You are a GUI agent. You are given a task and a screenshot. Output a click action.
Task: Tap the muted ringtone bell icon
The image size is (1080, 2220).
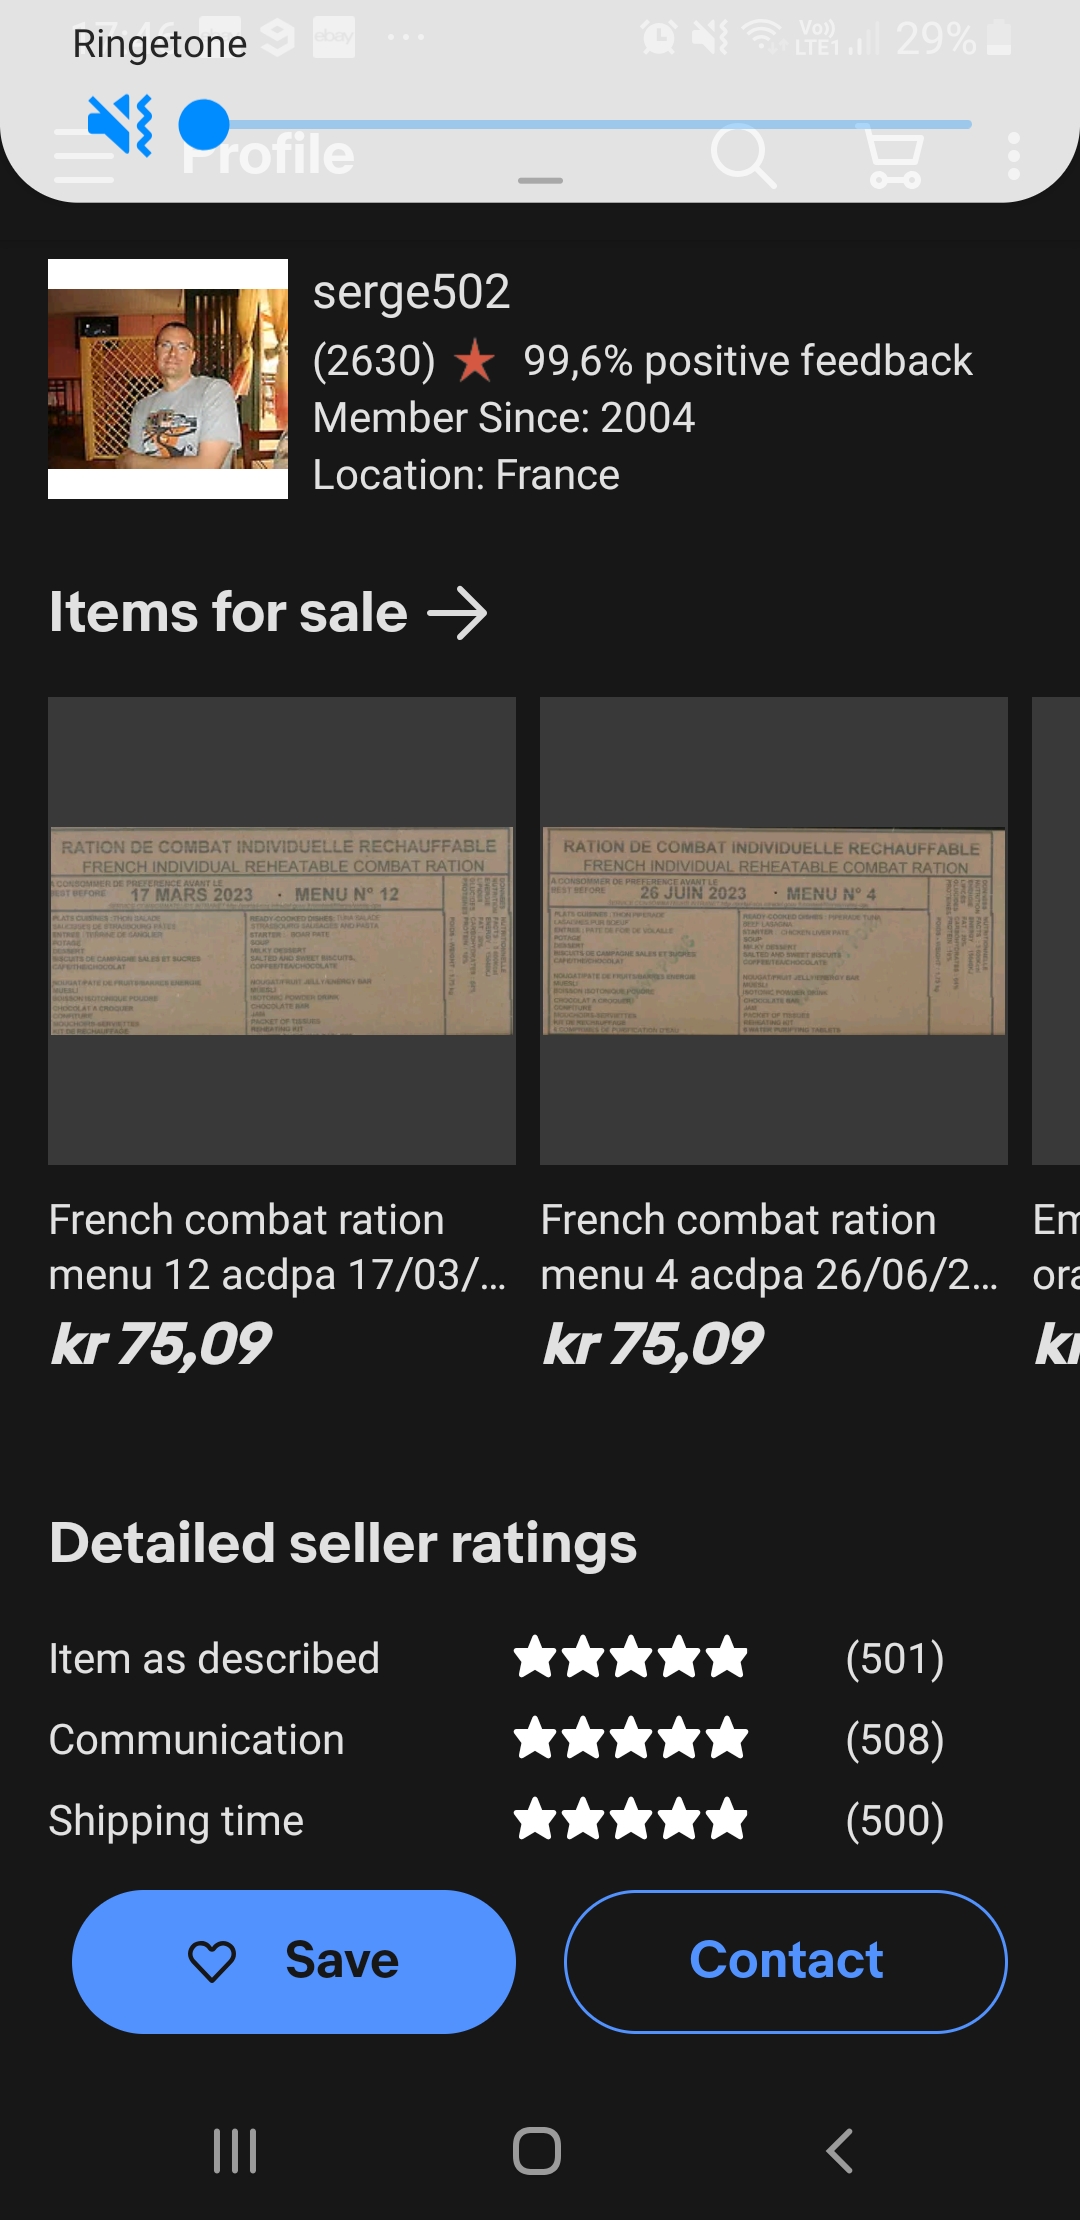[x=120, y=125]
